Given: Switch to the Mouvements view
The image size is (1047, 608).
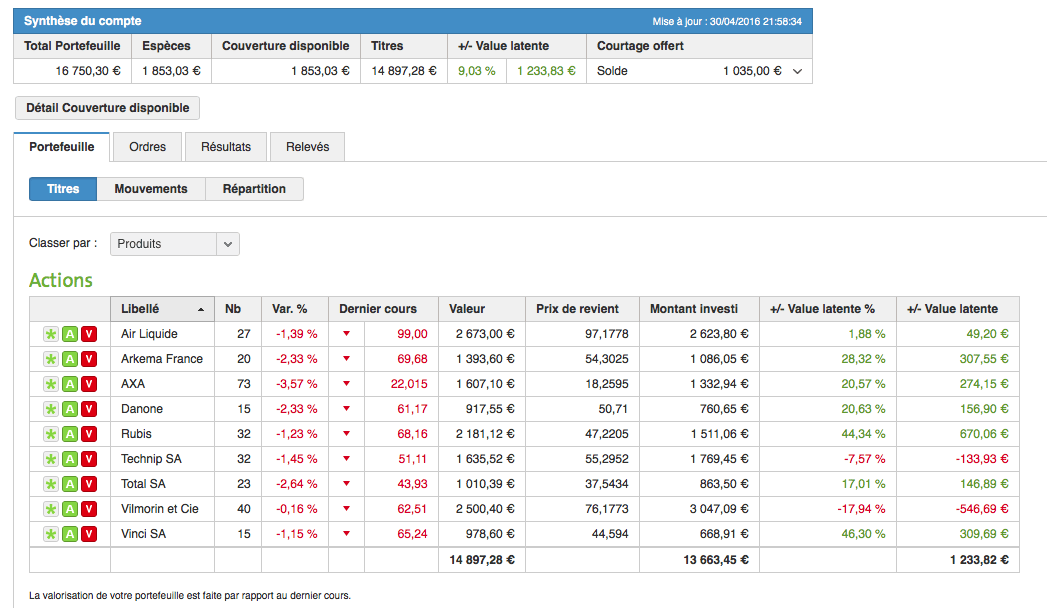Looking at the screenshot, I should click(151, 189).
